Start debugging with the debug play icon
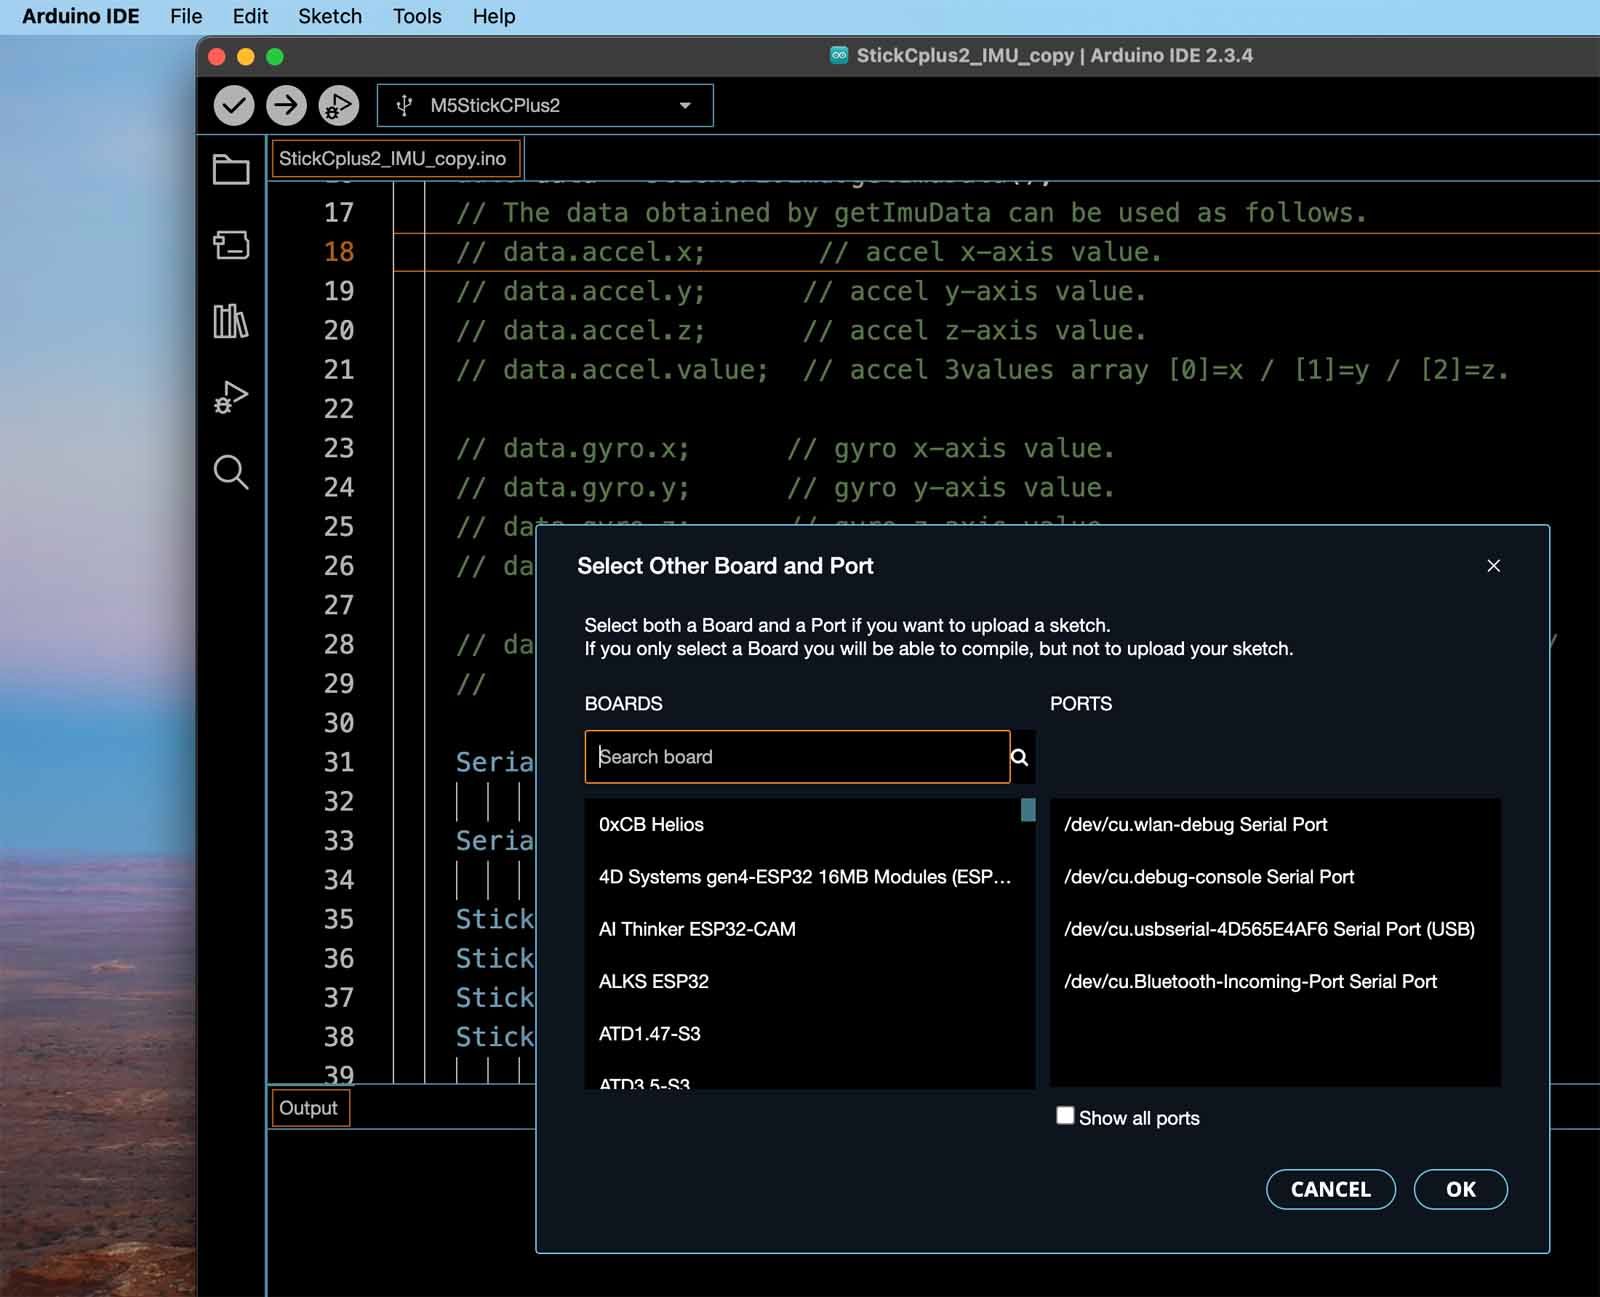The width and height of the screenshot is (1600, 1297). click(339, 105)
